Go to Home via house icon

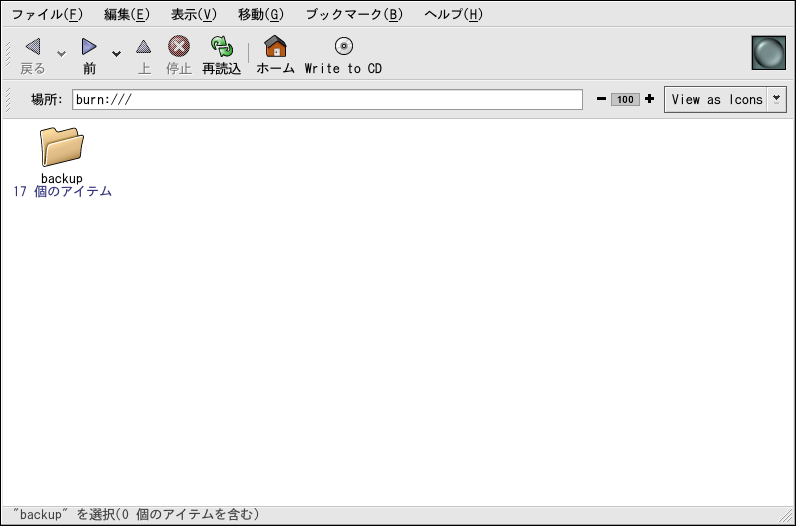pos(275,47)
